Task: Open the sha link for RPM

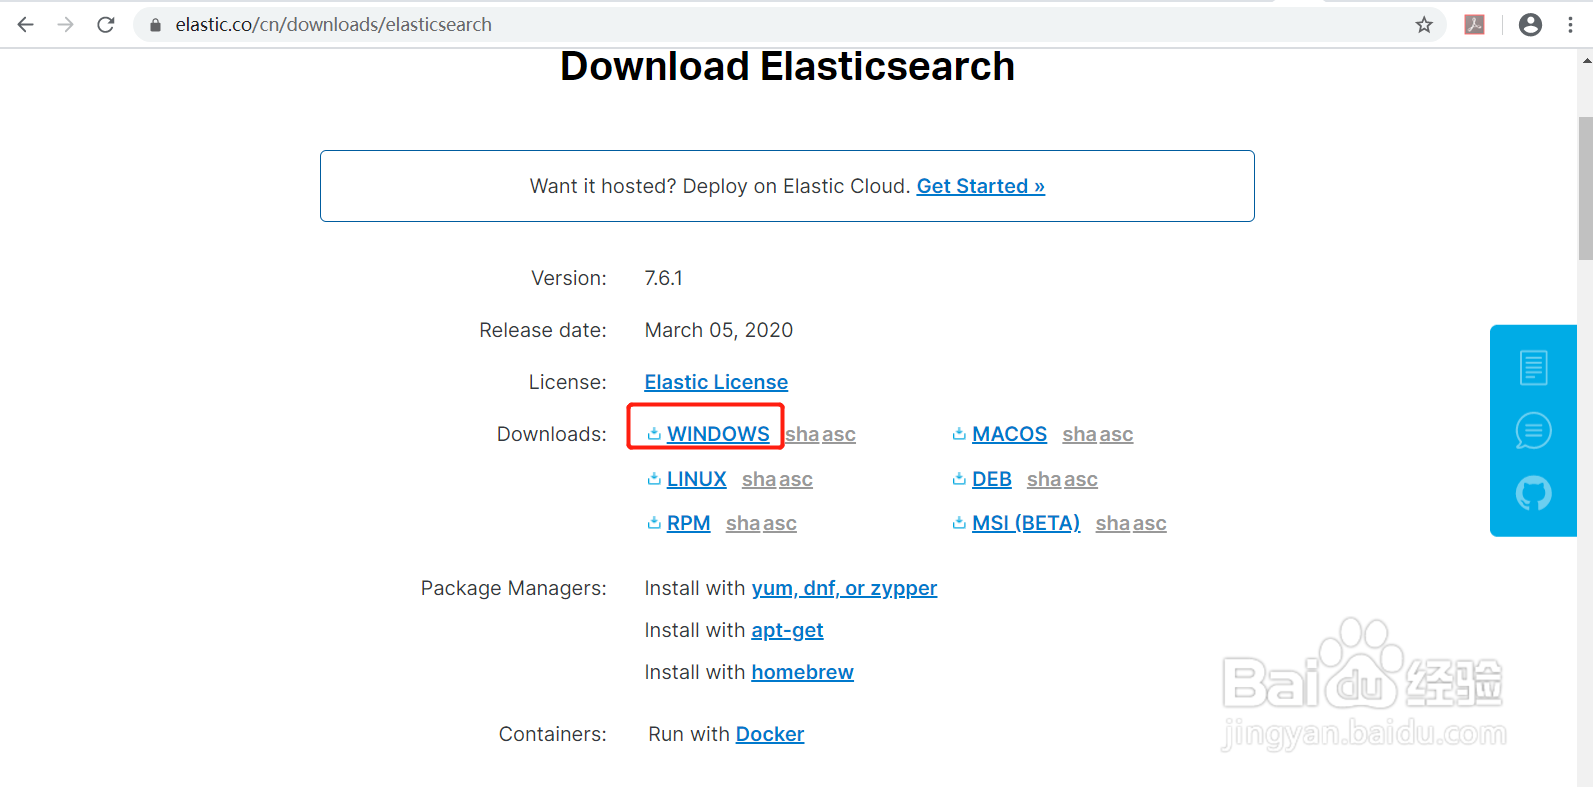Action: 743,523
